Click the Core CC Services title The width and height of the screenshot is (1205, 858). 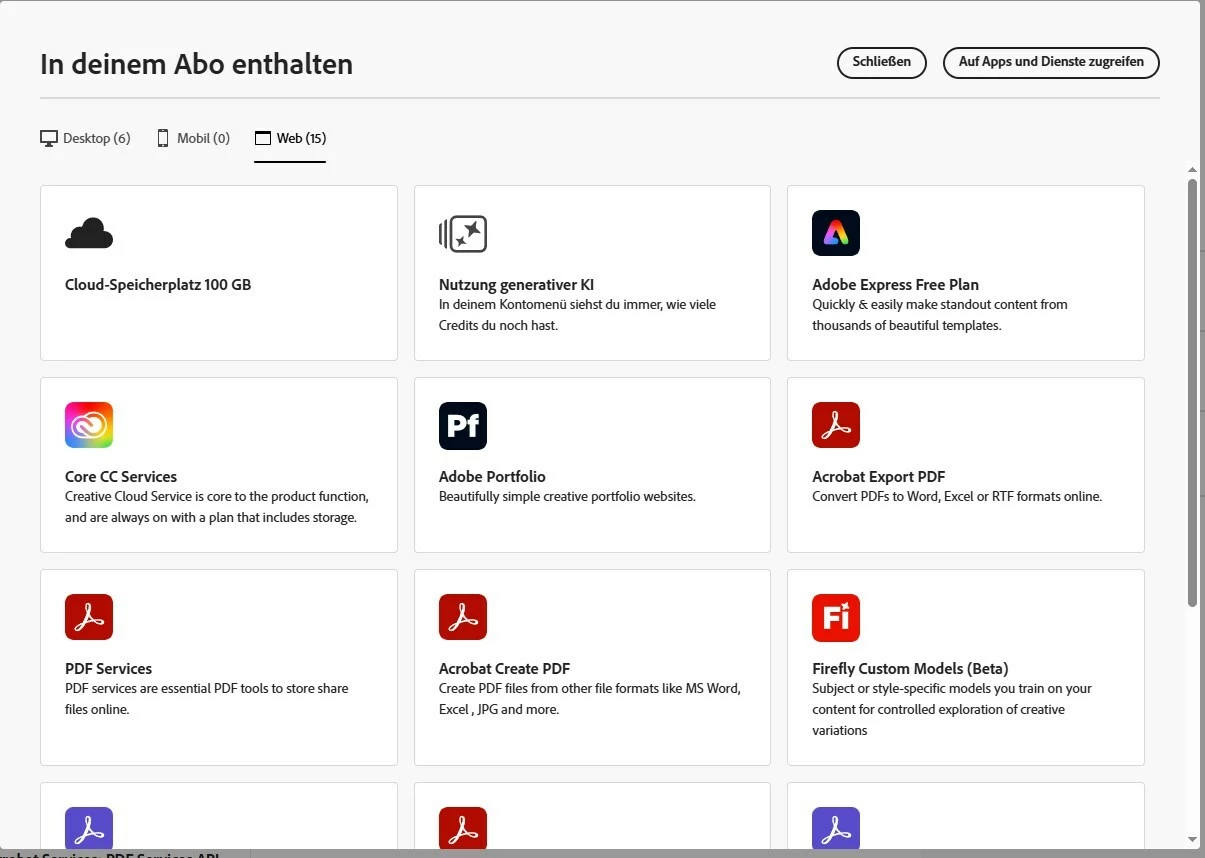tap(121, 477)
